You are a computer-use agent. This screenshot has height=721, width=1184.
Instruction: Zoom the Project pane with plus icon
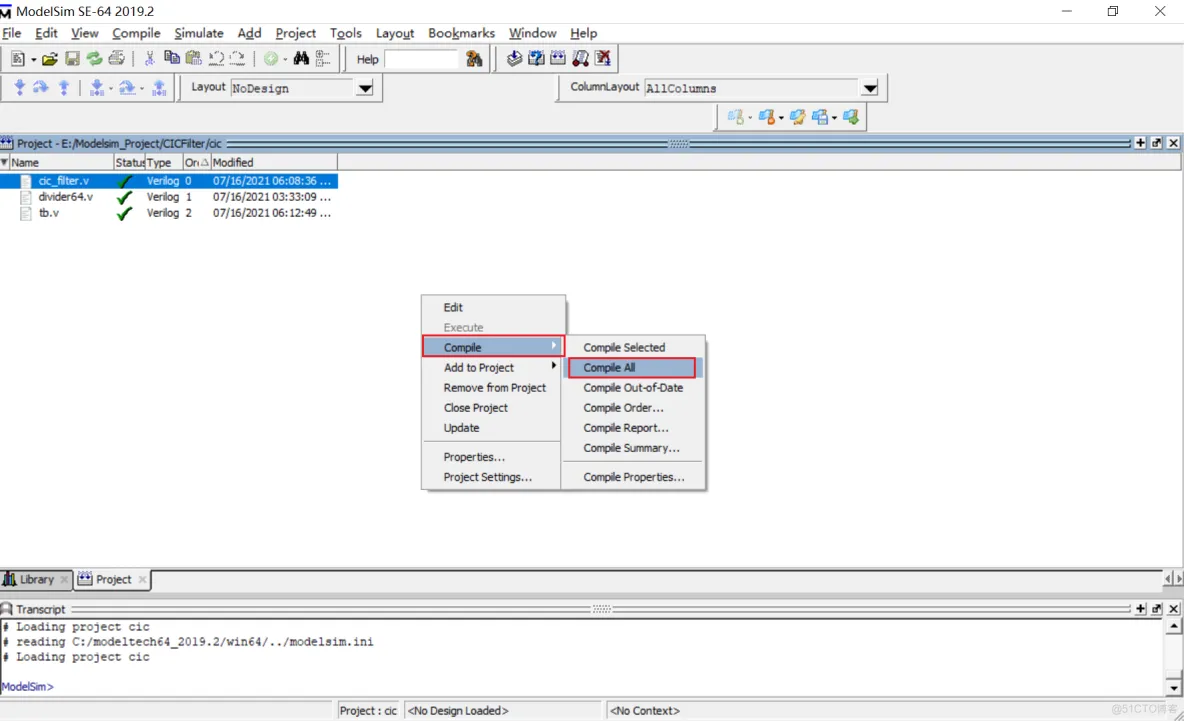(1140, 143)
